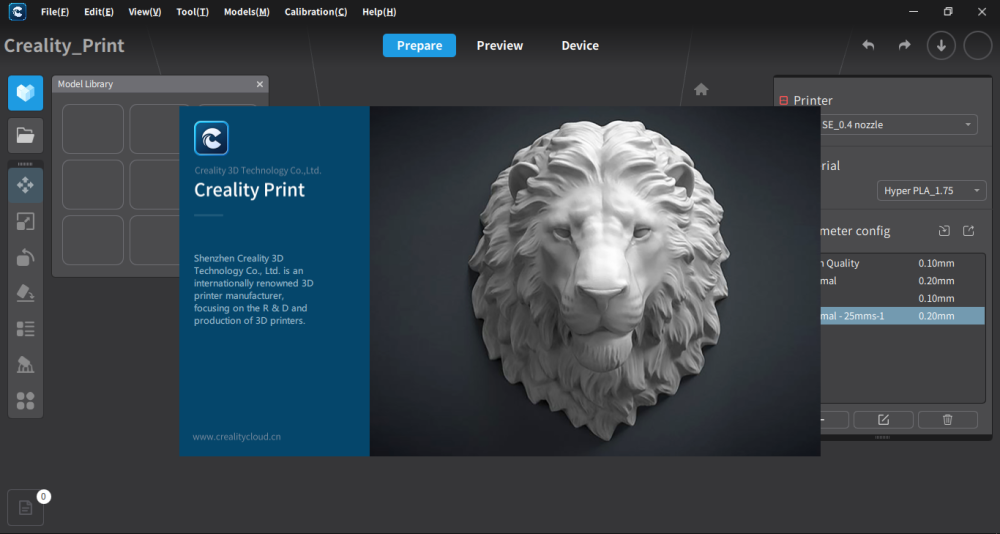
Task: Click the delete profile trash button
Action: tap(948, 420)
